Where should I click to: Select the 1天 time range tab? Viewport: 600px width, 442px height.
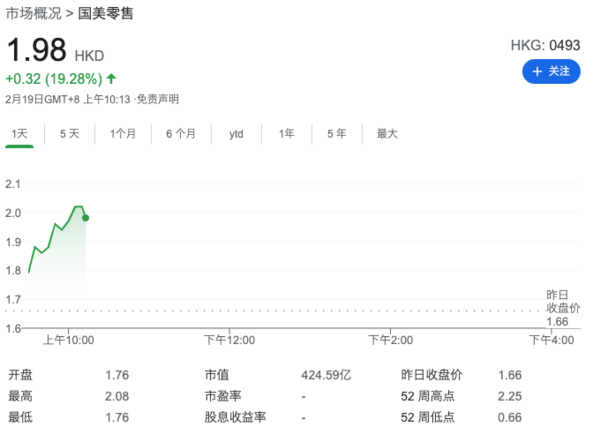[x=20, y=134]
